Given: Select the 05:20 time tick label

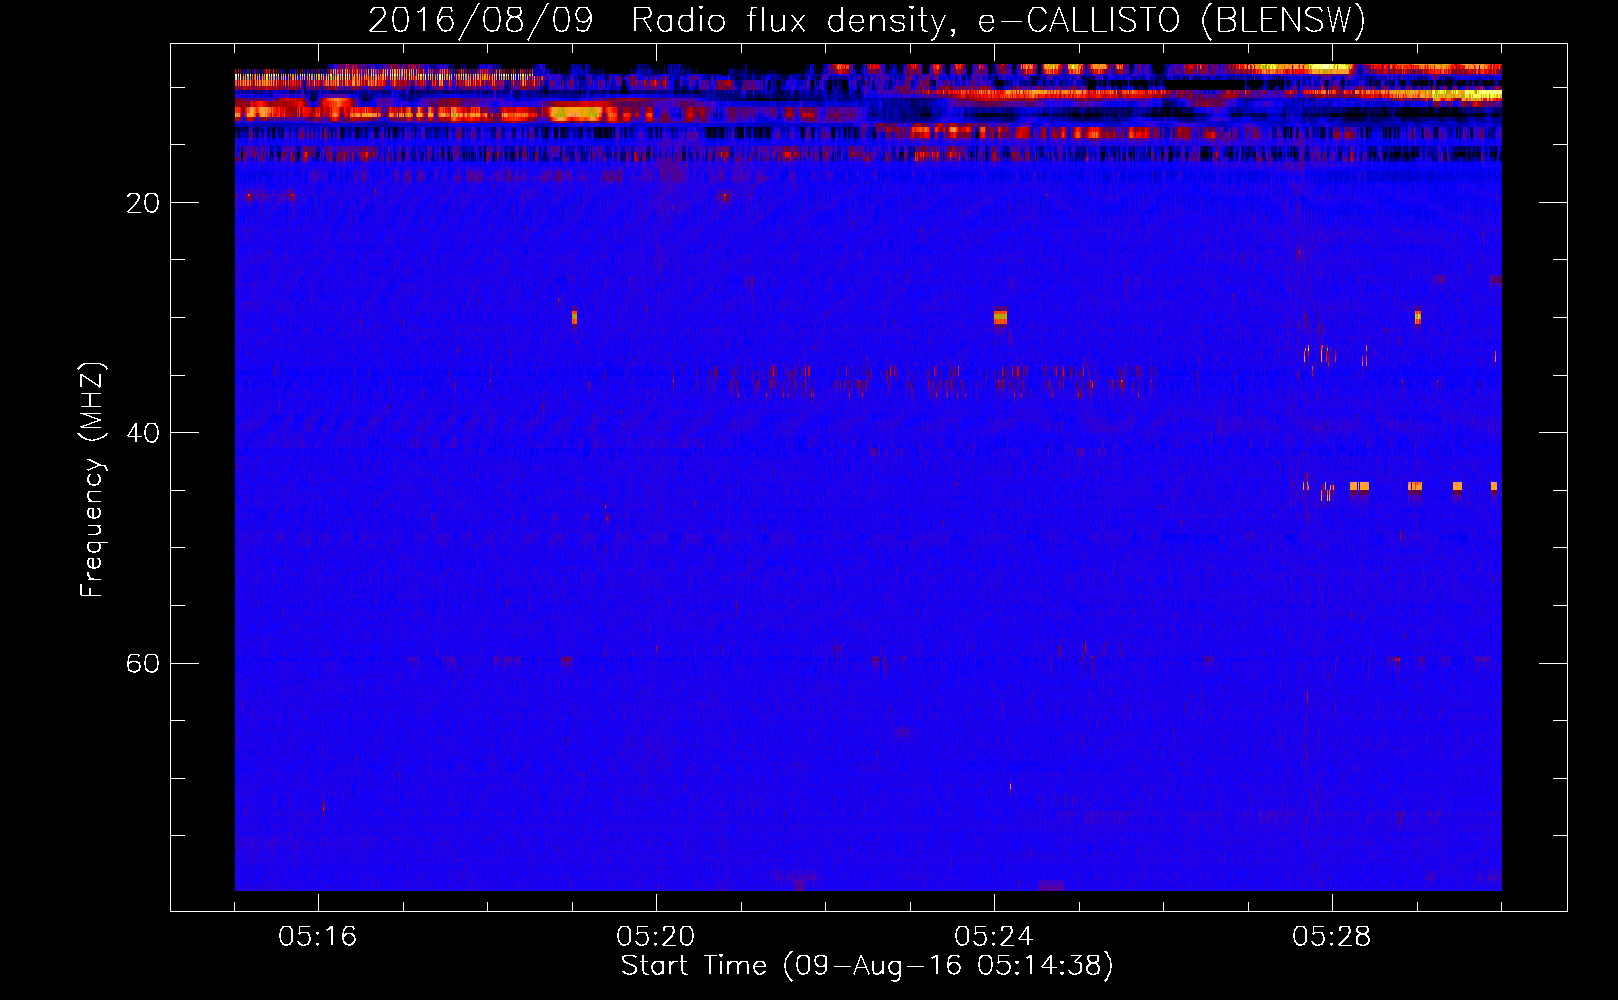Looking at the screenshot, I should pyautogui.click(x=656, y=937).
